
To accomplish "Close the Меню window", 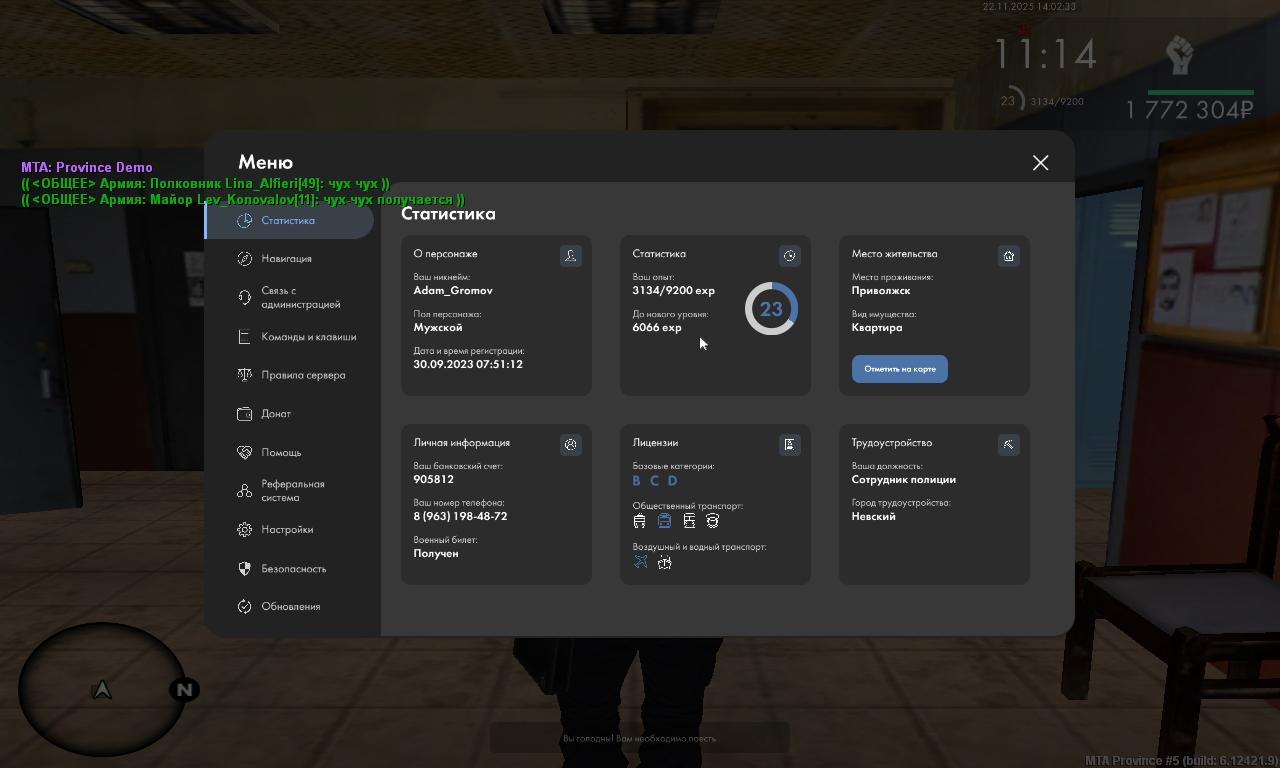I will point(1040,163).
